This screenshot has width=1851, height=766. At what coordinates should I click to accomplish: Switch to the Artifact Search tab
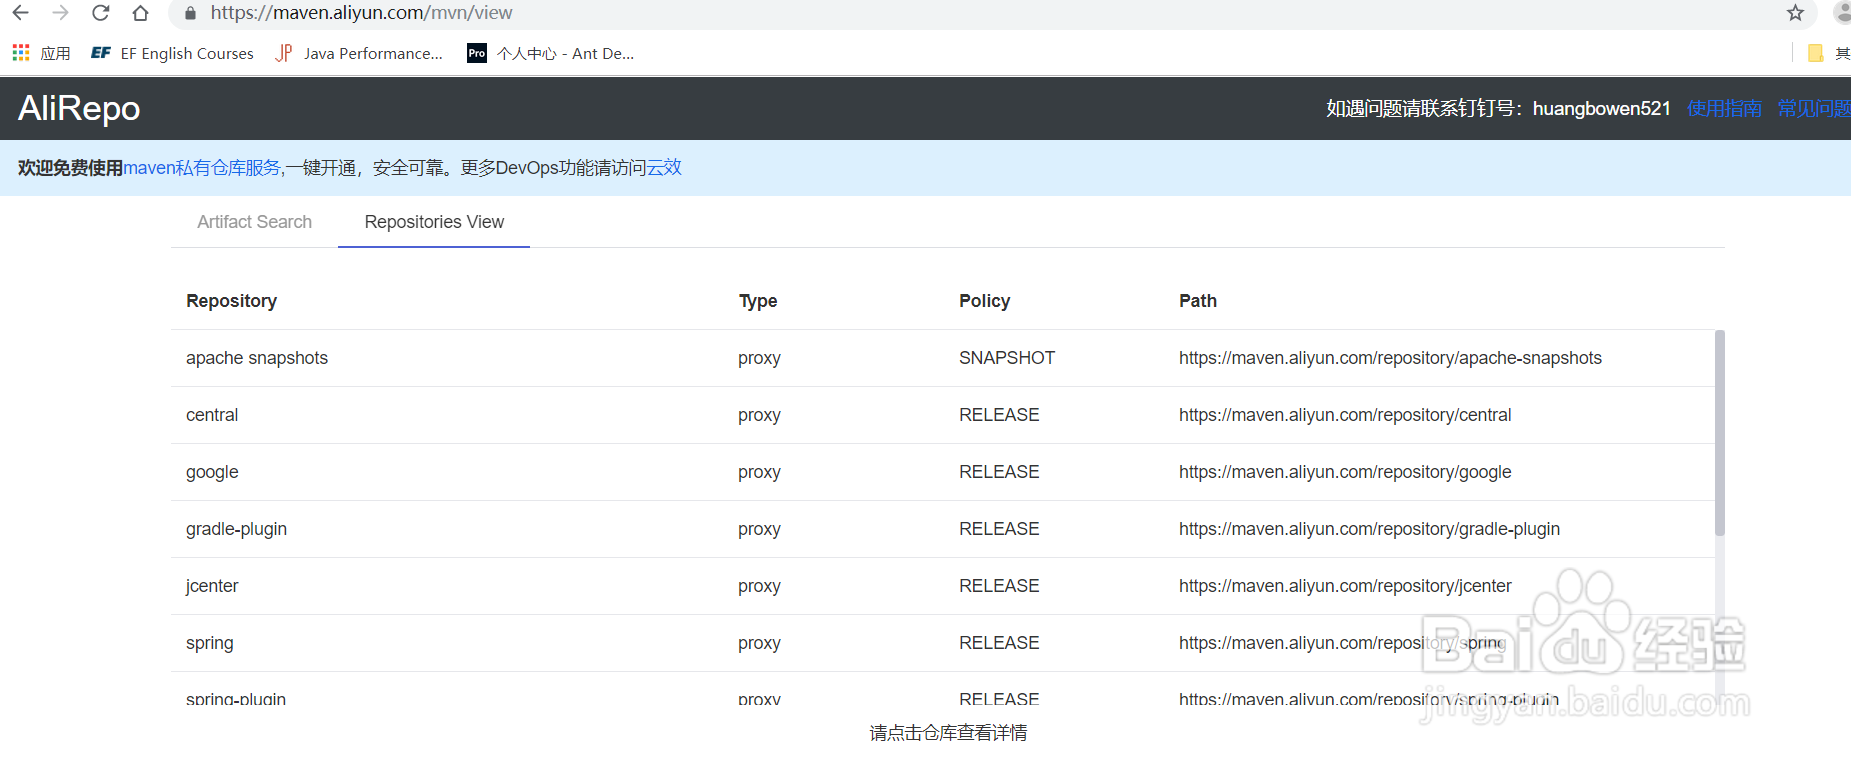pyautogui.click(x=255, y=222)
